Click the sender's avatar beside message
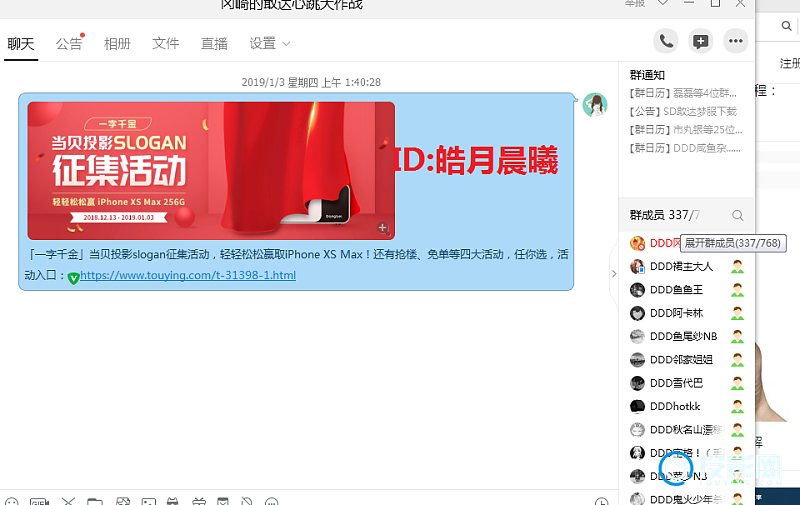Screen dimensions: 800x505 click(x=596, y=105)
